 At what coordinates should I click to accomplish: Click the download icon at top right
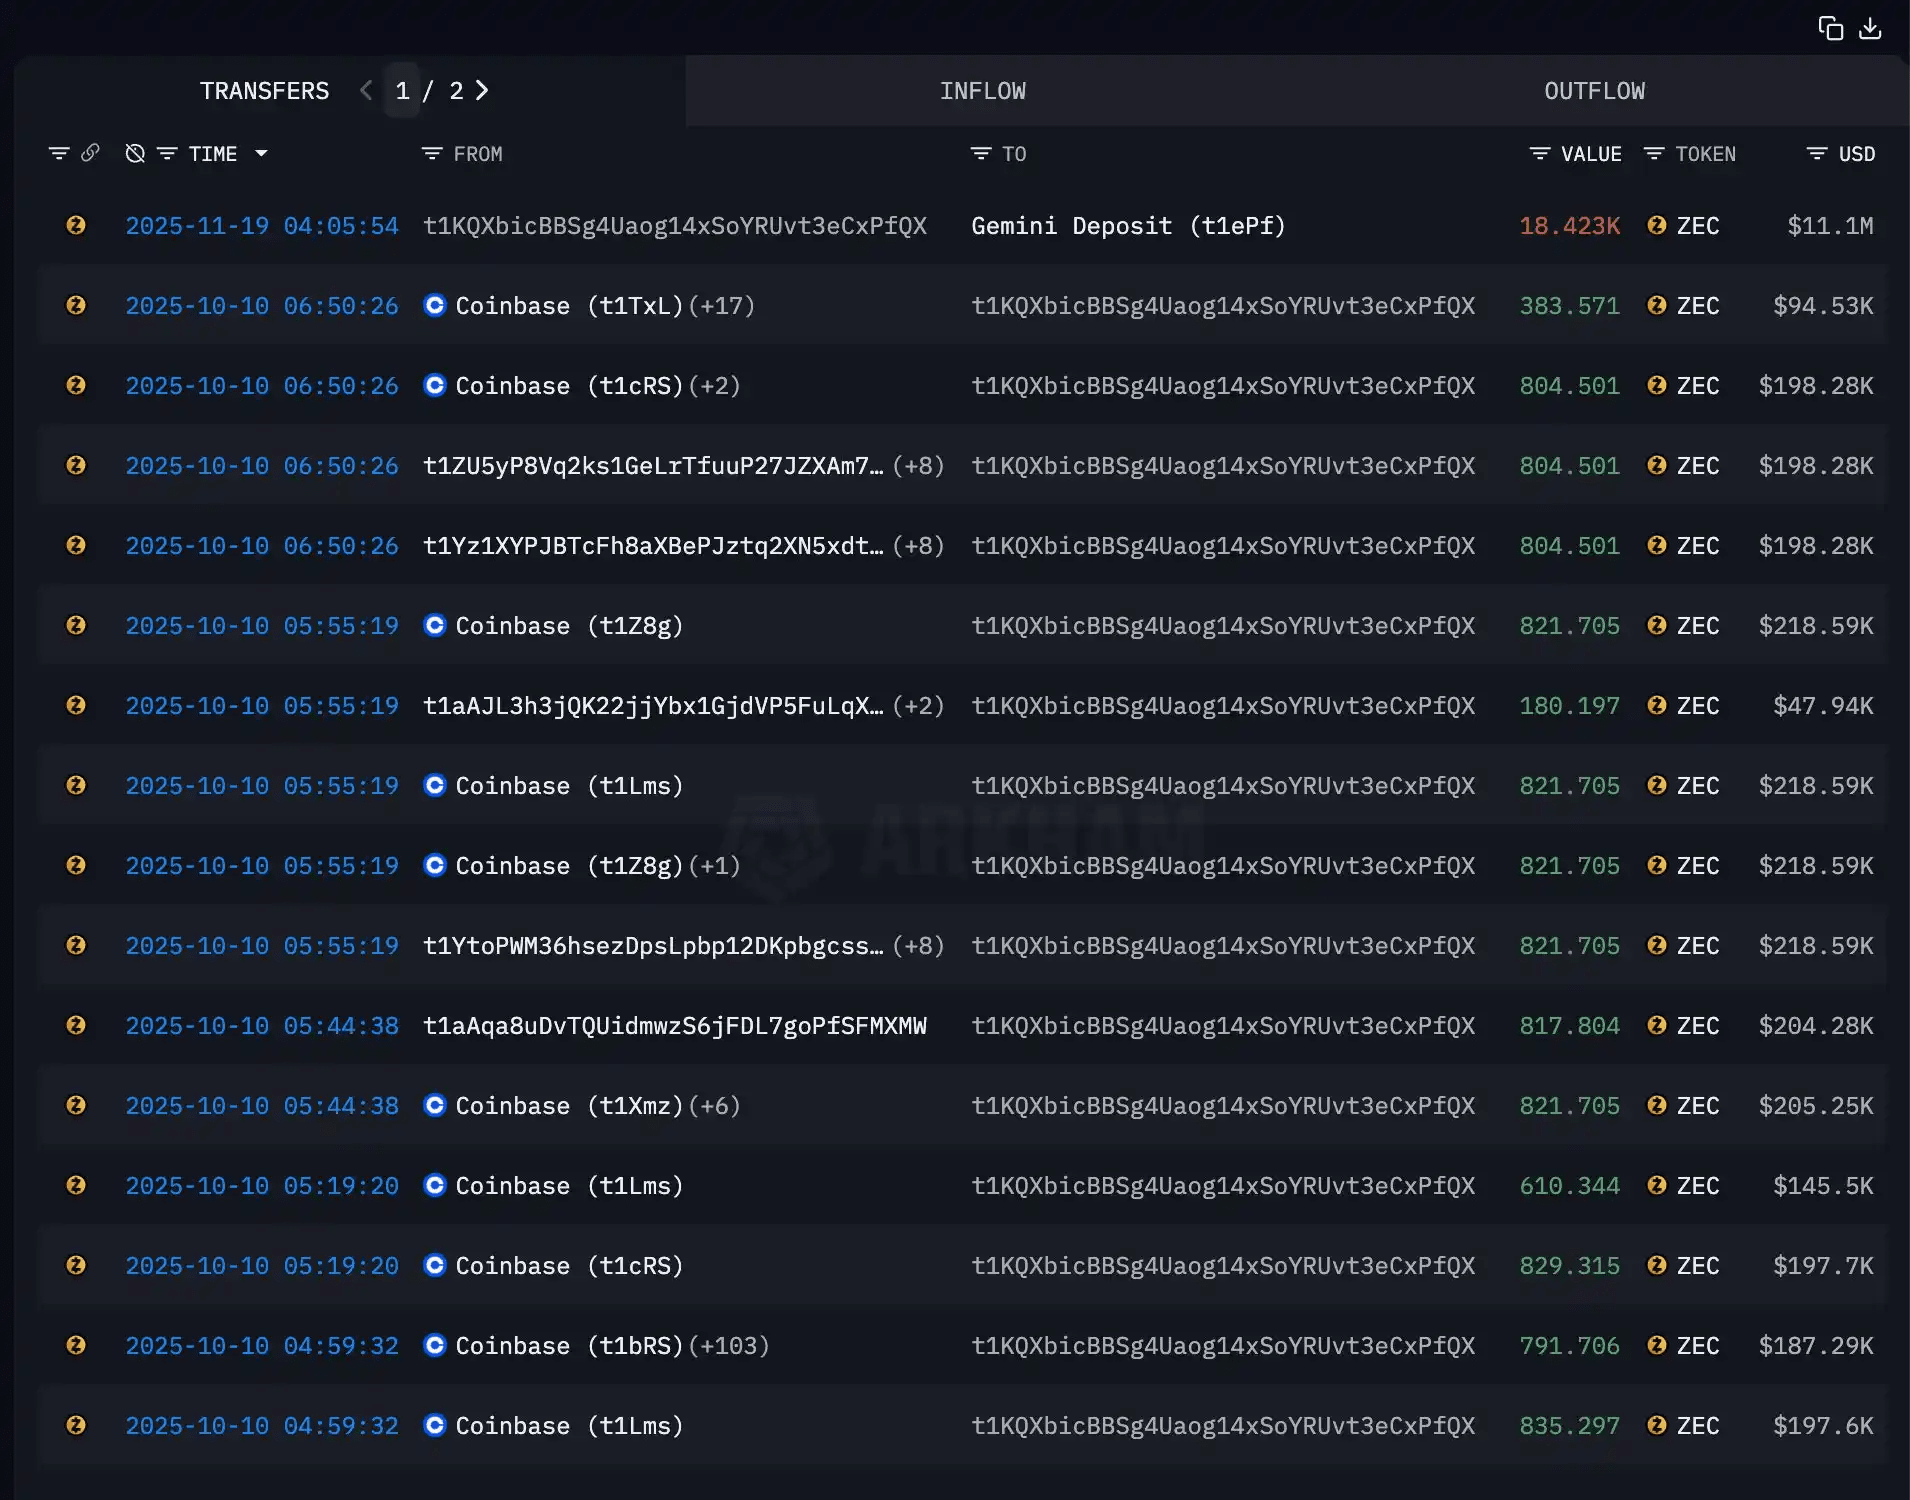point(1870,28)
